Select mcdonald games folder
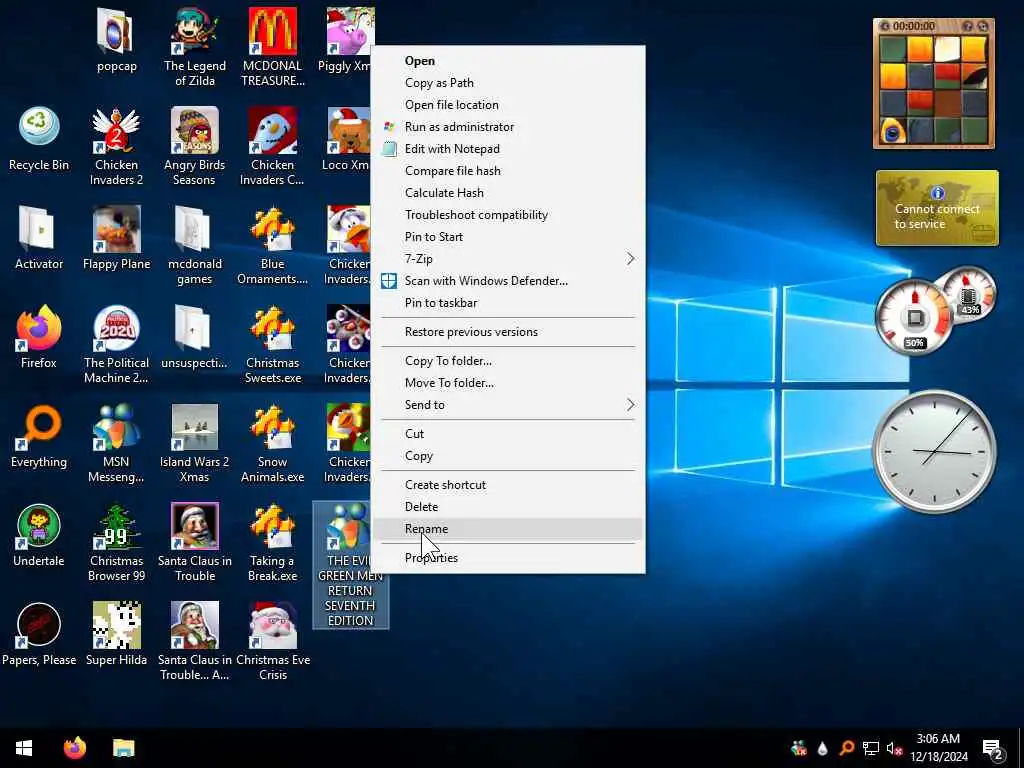Image resolution: width=1024 pixels, height=768 pixels. pos(195,246)
